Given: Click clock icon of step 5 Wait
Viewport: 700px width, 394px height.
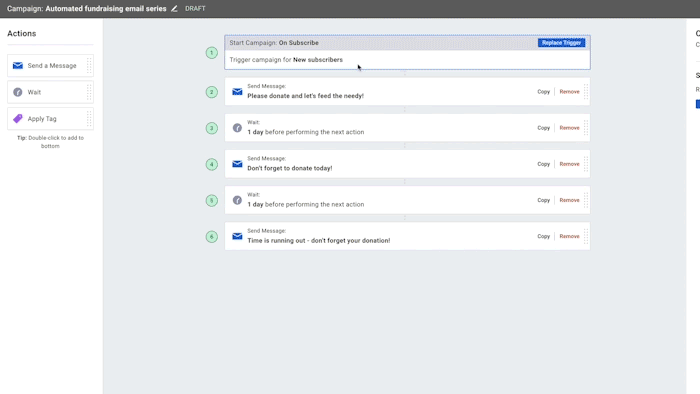Looking at the screenshot, I should click(237, 200).
